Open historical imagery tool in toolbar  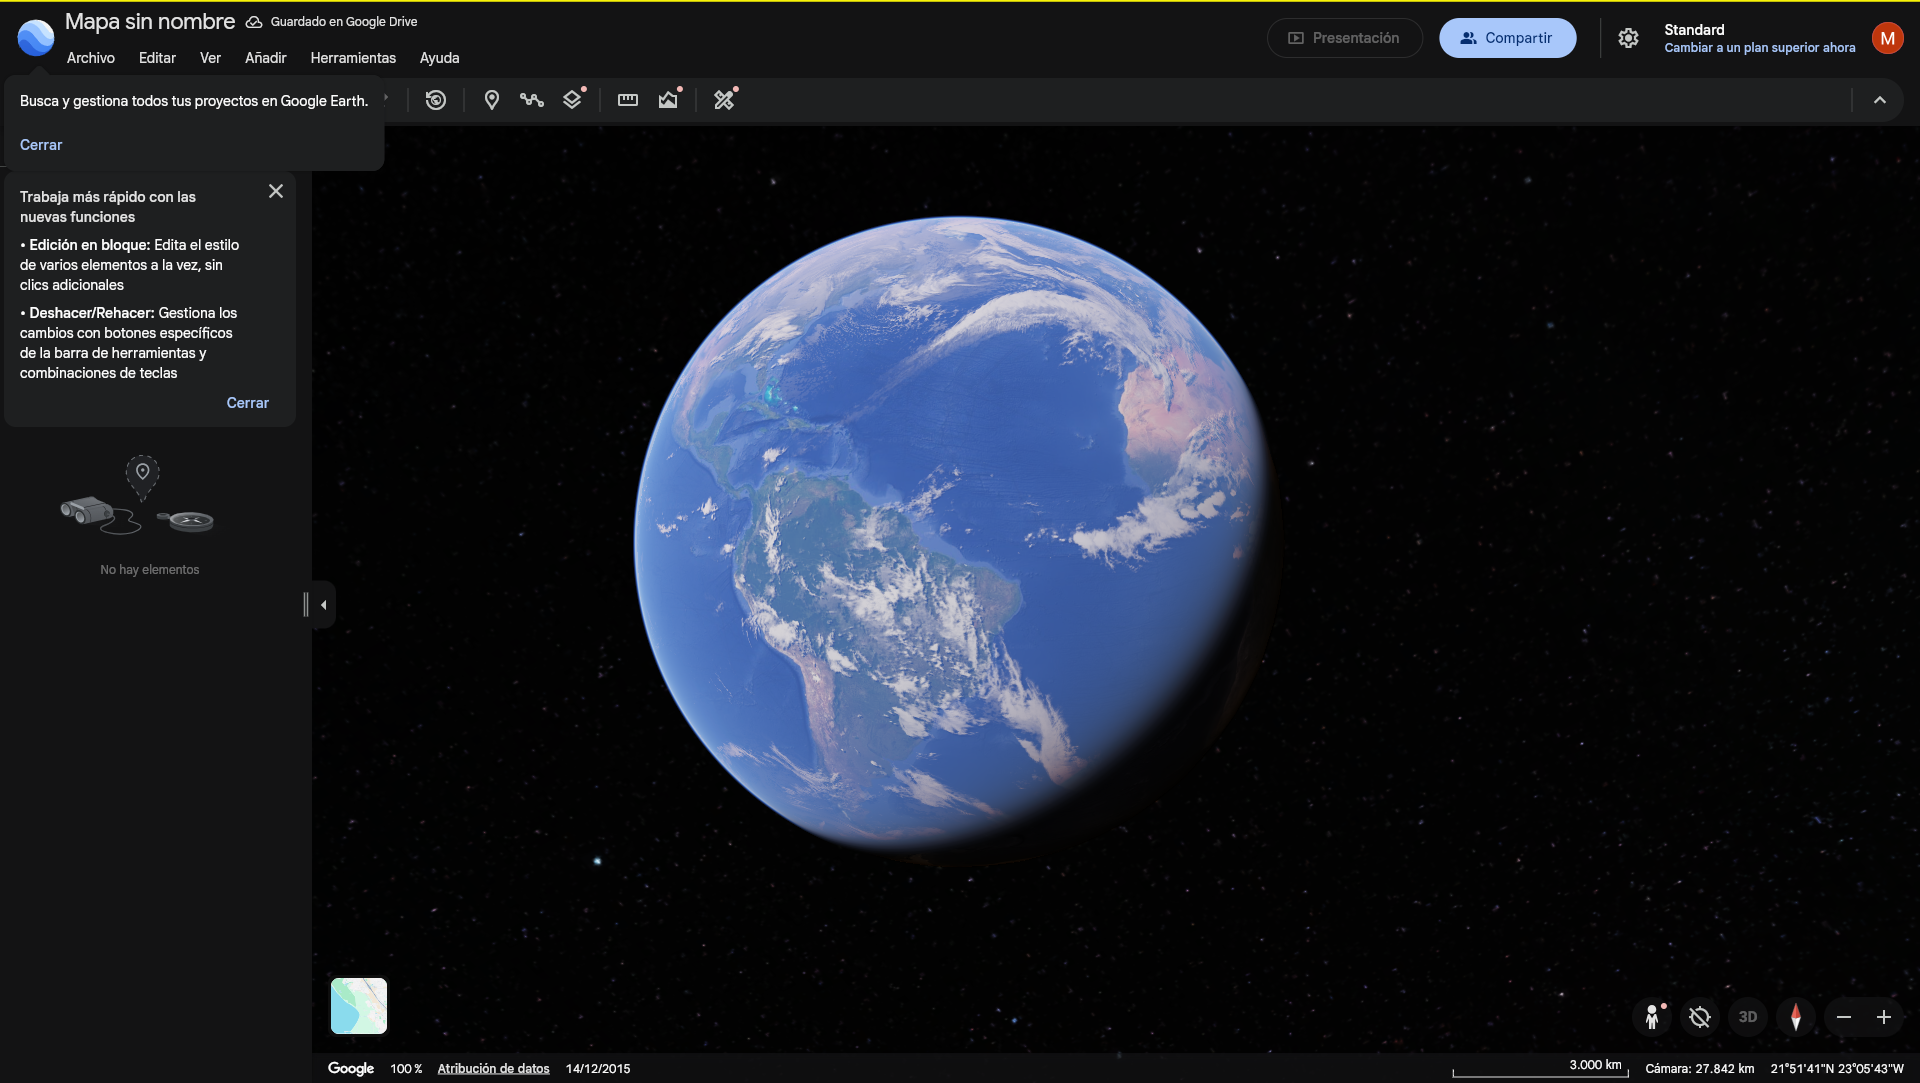point(436,100)
